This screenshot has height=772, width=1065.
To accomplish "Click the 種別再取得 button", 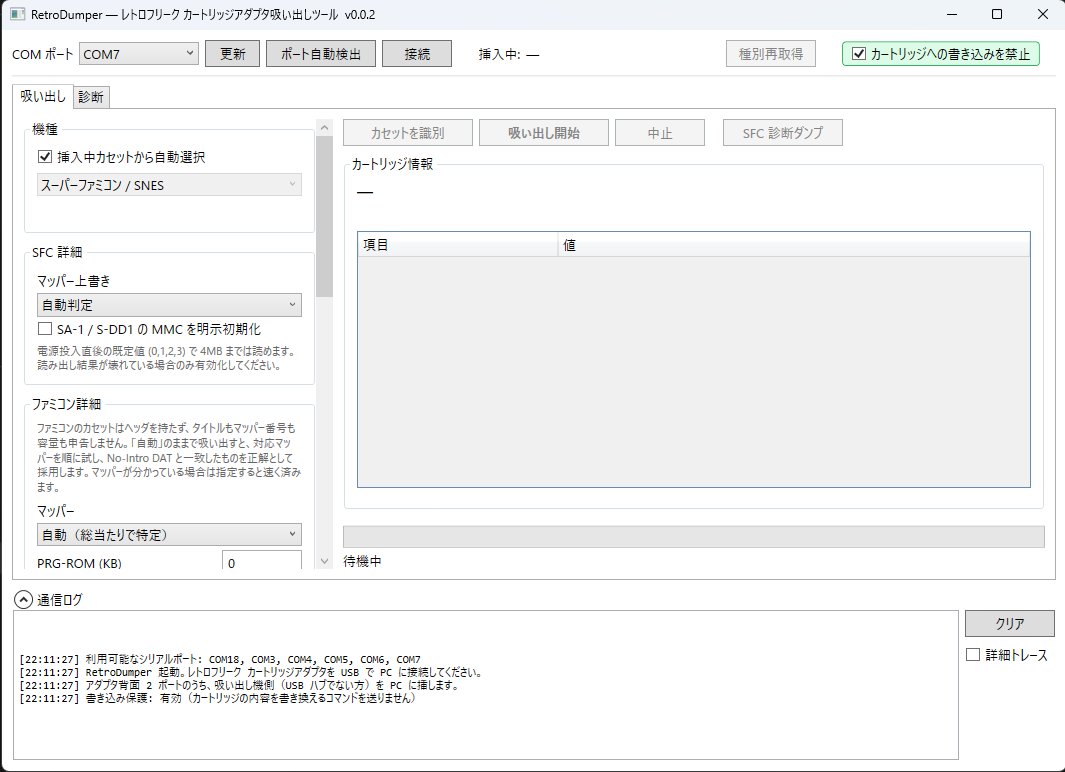I will click(x=771, y=54).
